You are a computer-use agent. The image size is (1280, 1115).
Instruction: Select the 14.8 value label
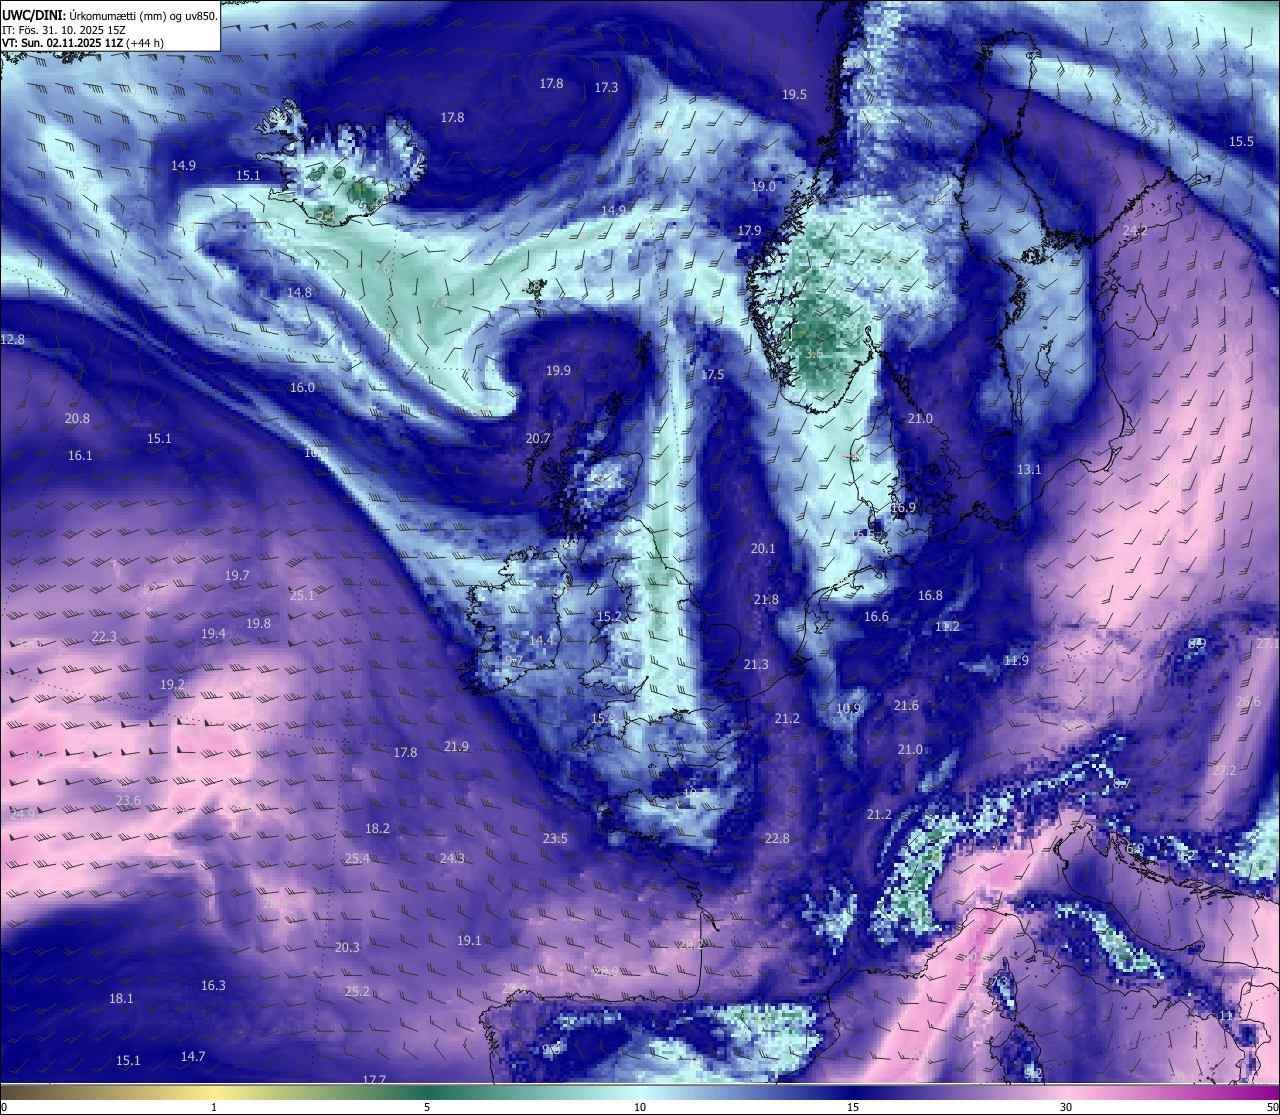tap(300, 293)
